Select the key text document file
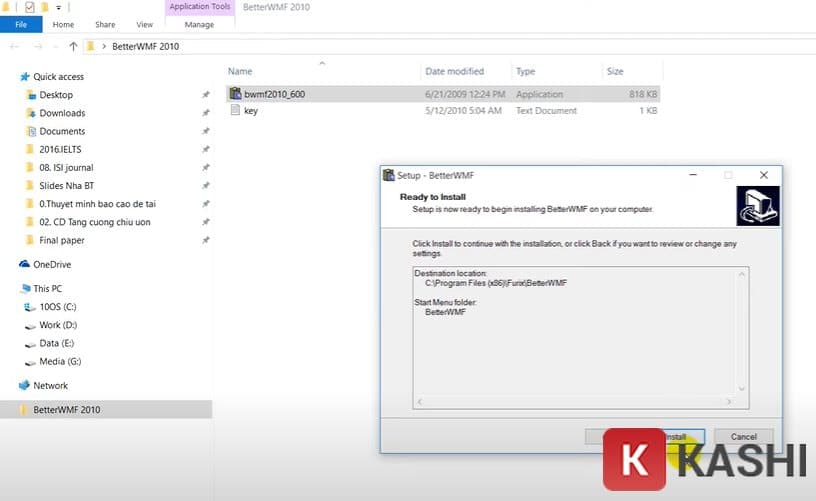 (443, 110)
